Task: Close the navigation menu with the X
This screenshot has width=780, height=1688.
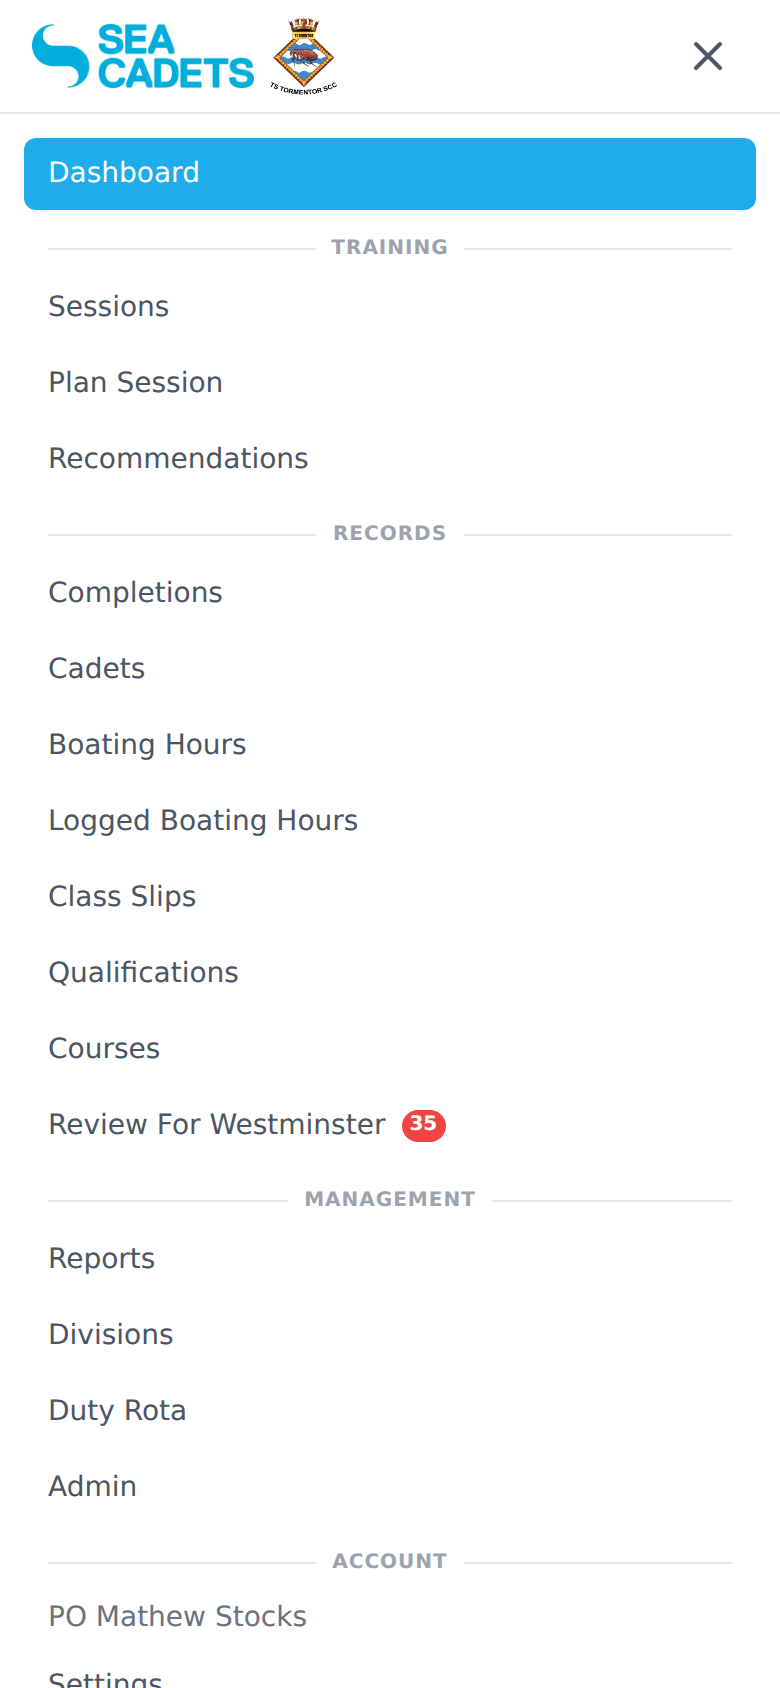Action: coord(707,56)
